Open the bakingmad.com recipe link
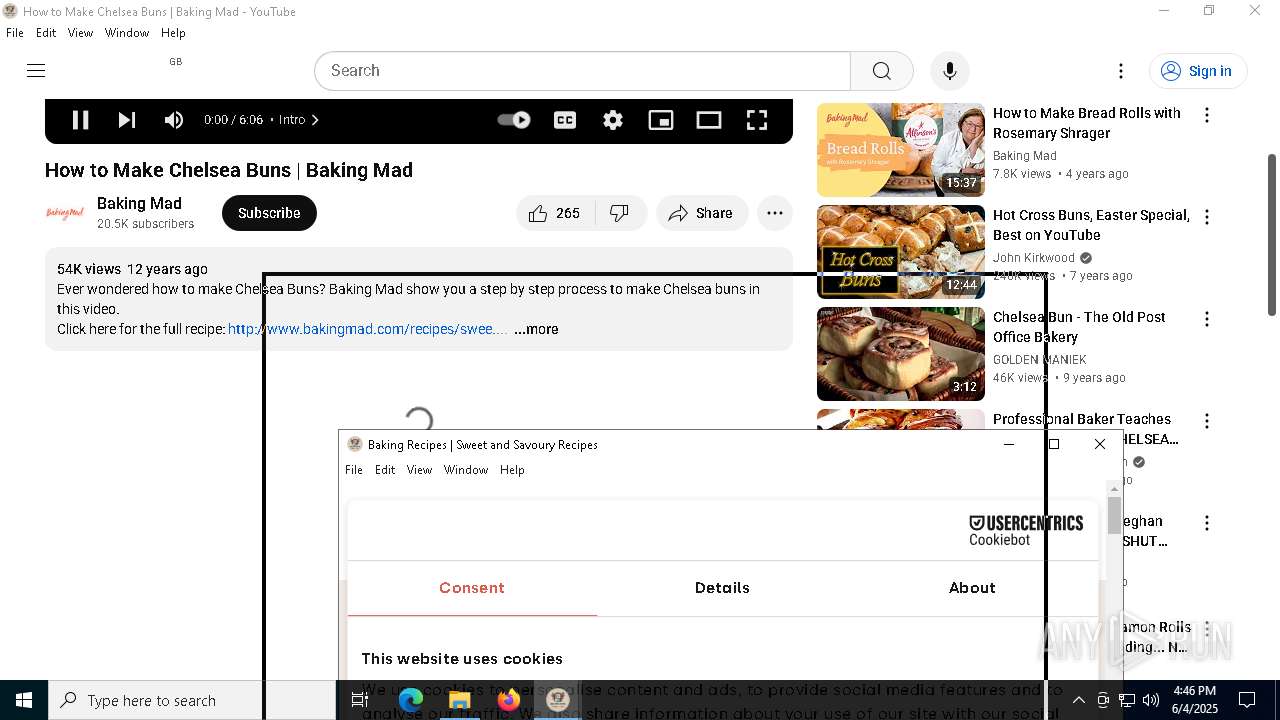Screen dimensions: 1280x720 pos(367,329)
